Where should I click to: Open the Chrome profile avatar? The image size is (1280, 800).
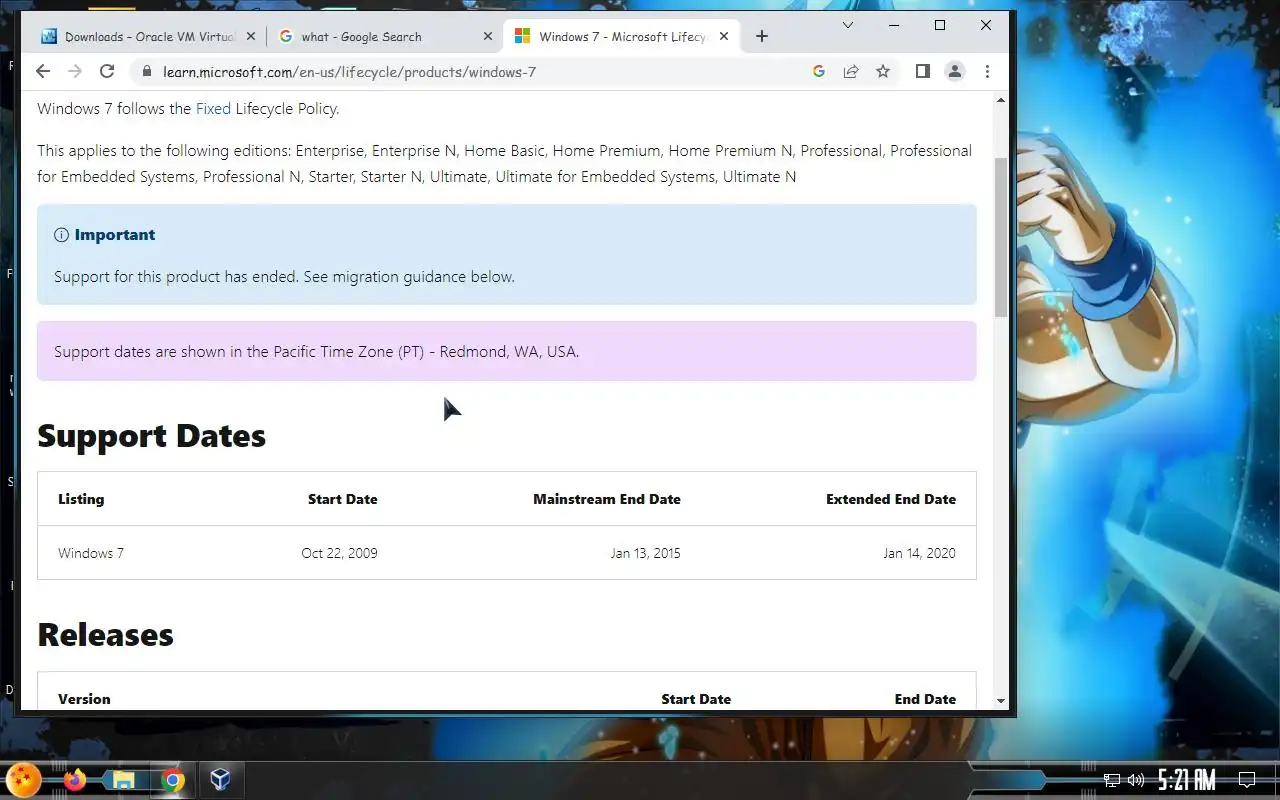[955, 71]
